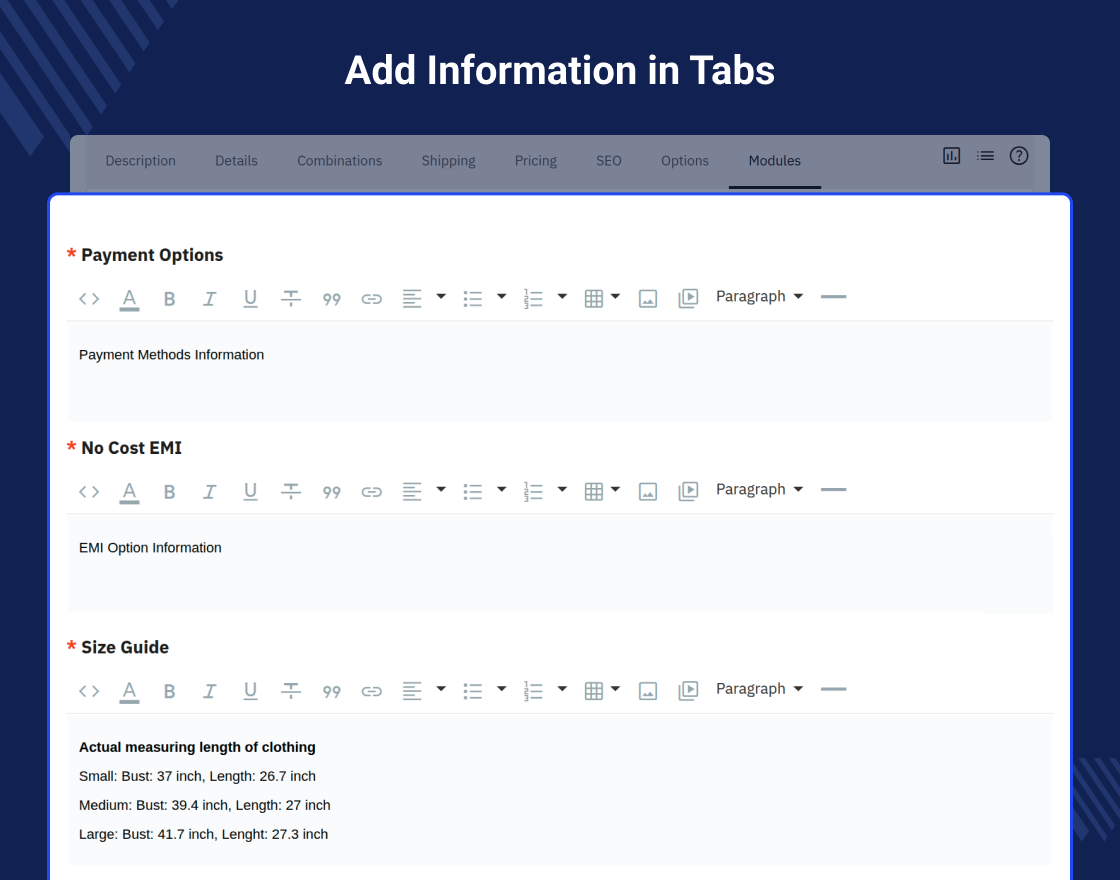Toggle bold in No Cost EMI editor
This screenshot has width=1120, height=880.
pyautogui.click(x=169, y=492)
